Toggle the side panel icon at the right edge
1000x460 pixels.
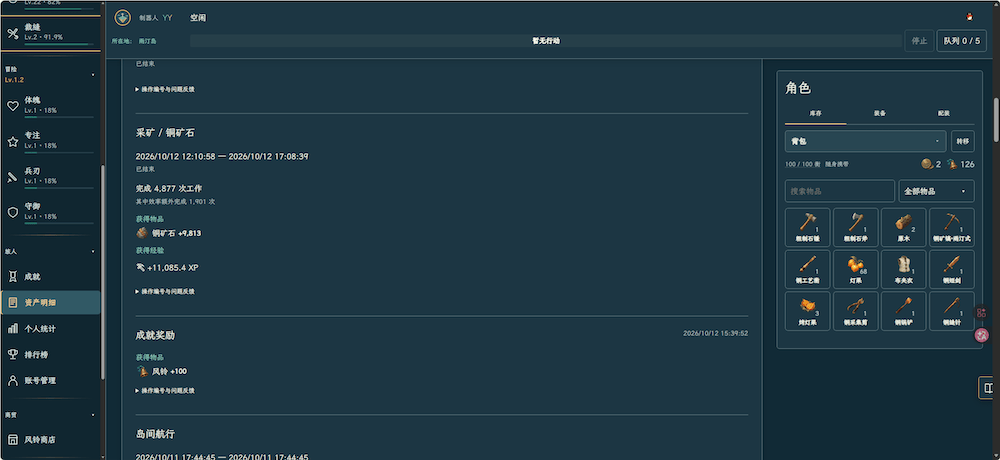(x=988, y=388)
